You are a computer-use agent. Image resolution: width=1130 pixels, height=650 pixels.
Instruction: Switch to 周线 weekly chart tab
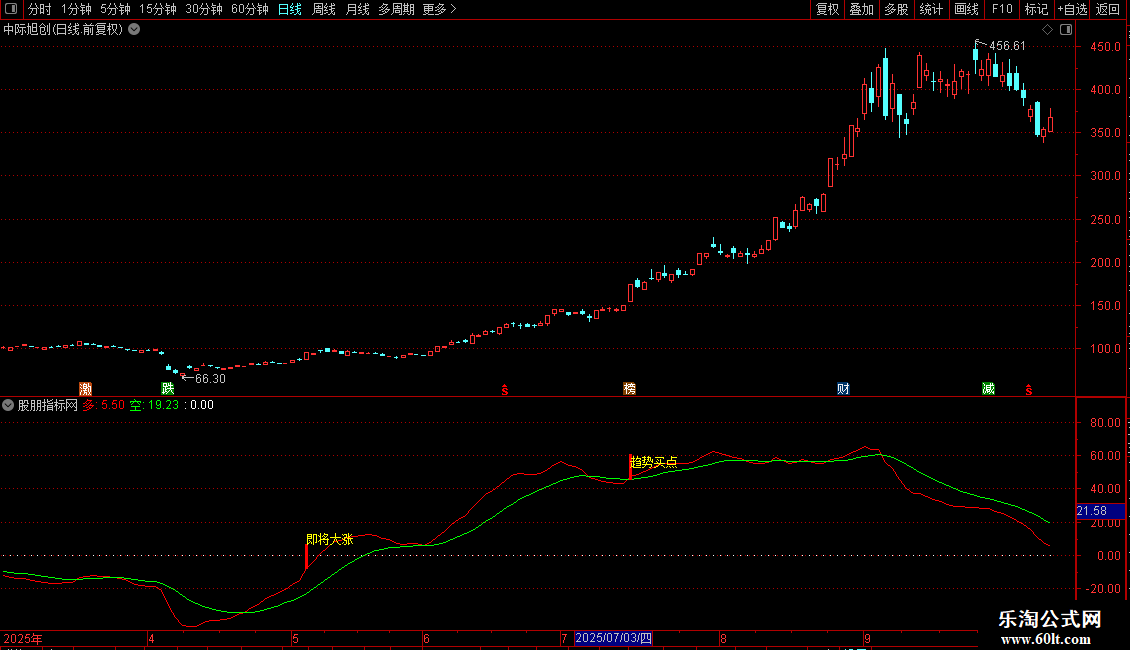pos(324,9)
